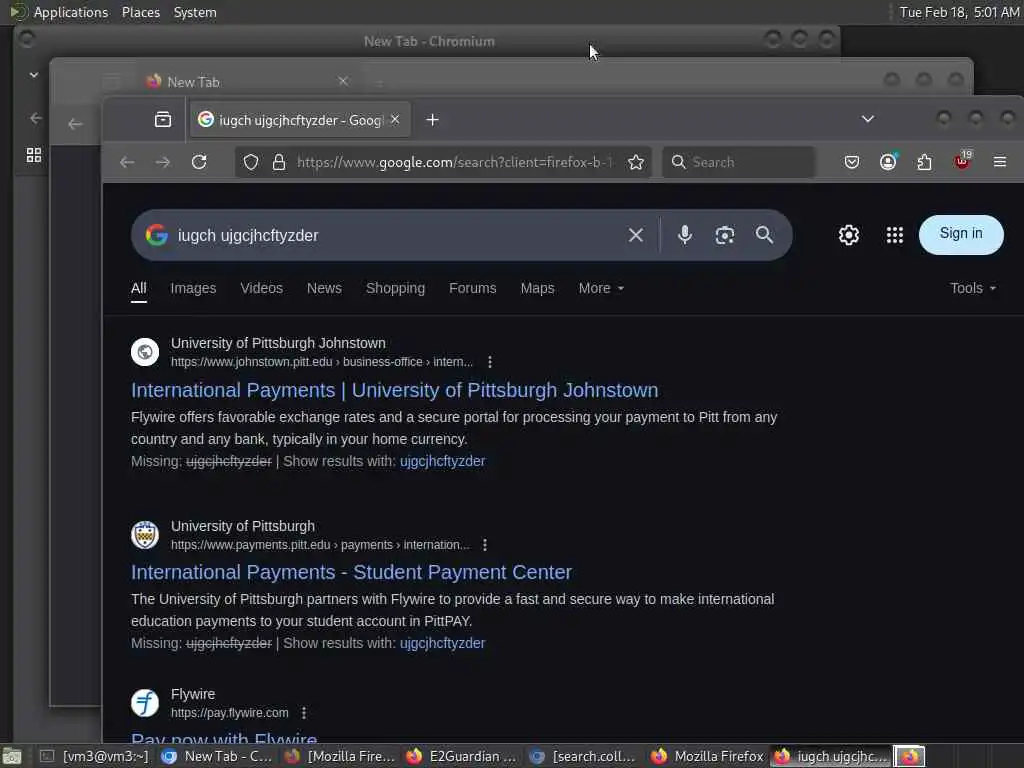Viewport: 1024px width, 768px height.
Task: Open the System menu
Action: (195, 12)
